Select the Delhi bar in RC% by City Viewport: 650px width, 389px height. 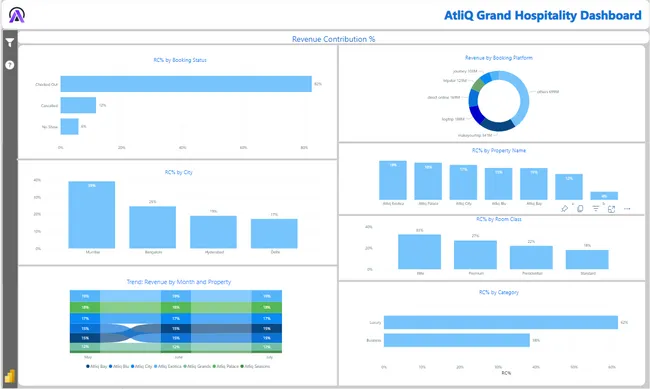pos(274,233)
